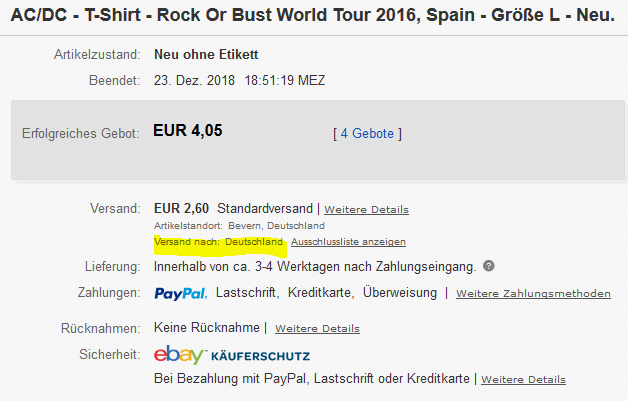
Task: Show the Ausschlussliste anzeigen link
Action: pyautogui.click(x=348, y=242)
